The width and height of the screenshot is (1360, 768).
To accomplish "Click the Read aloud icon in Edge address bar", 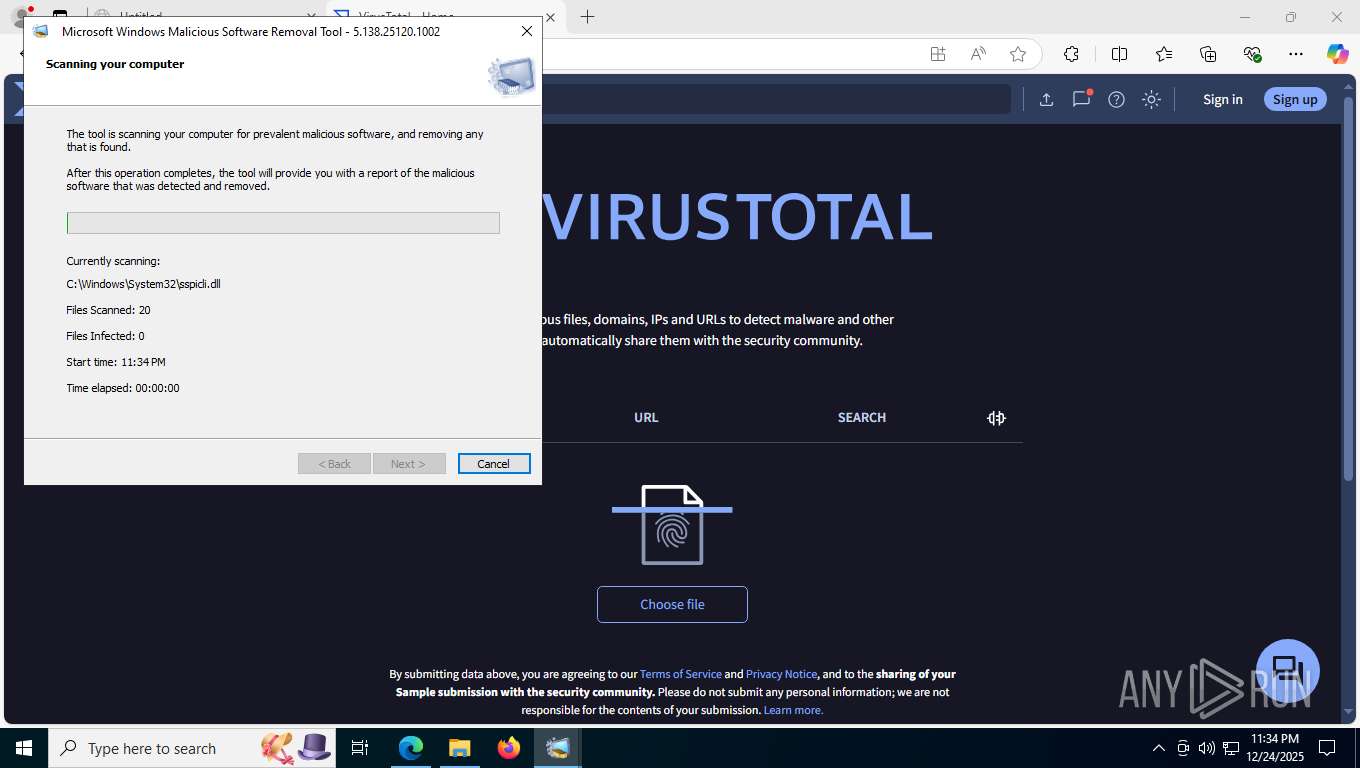I will (978, 54).
